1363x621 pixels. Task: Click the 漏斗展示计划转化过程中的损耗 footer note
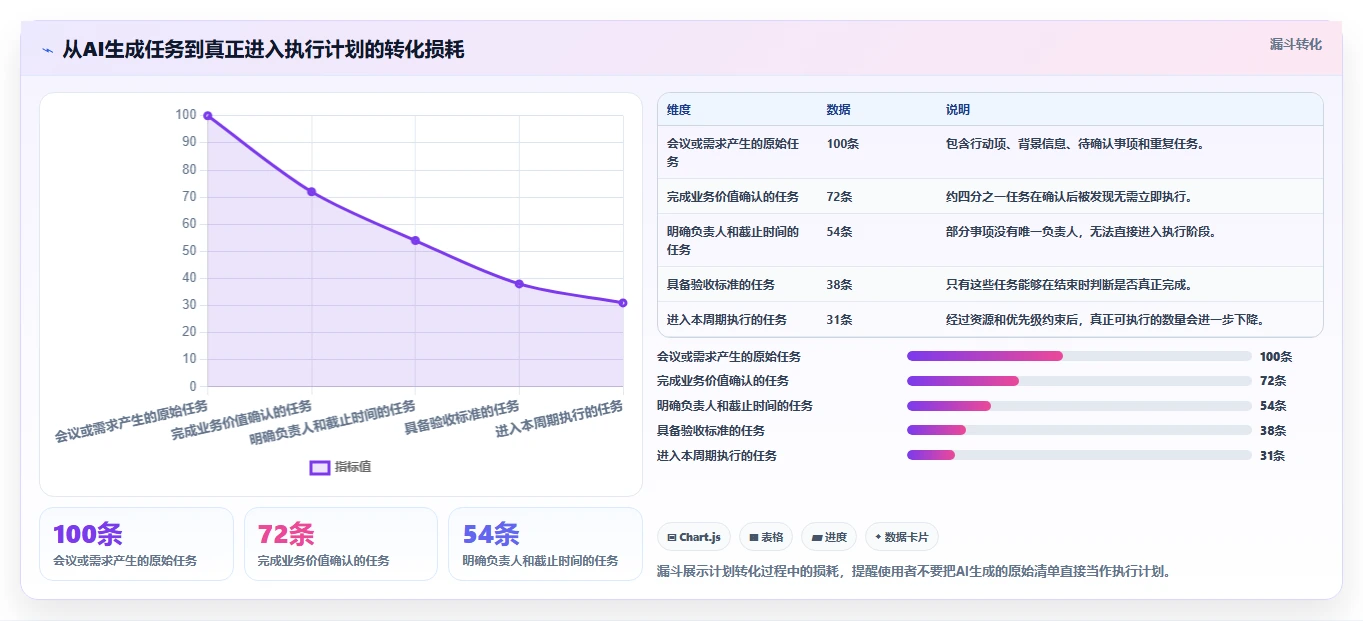click(913, 572)
